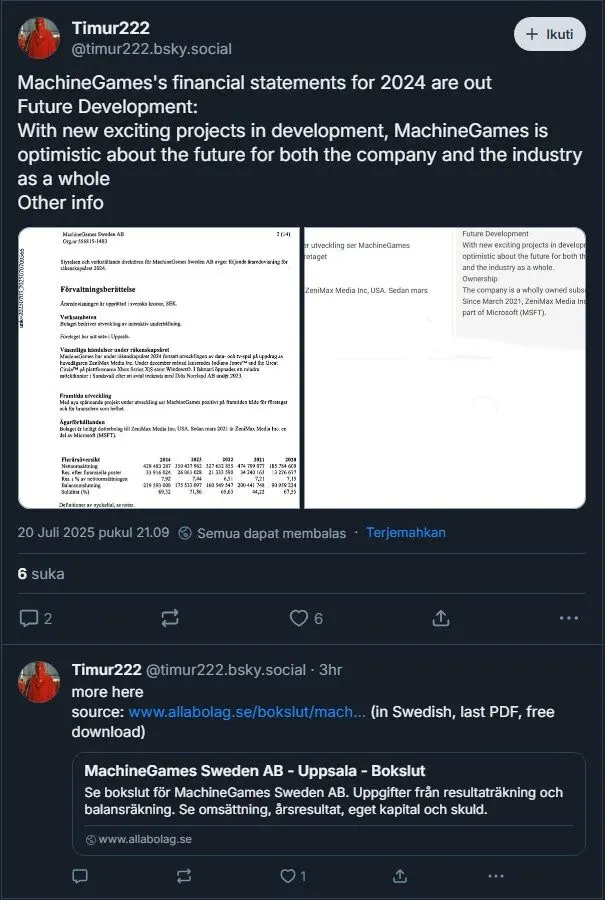Open the Future Development translation image
Image resolution: width=605 pixels, height=900 pixels.
pos(523,368)
